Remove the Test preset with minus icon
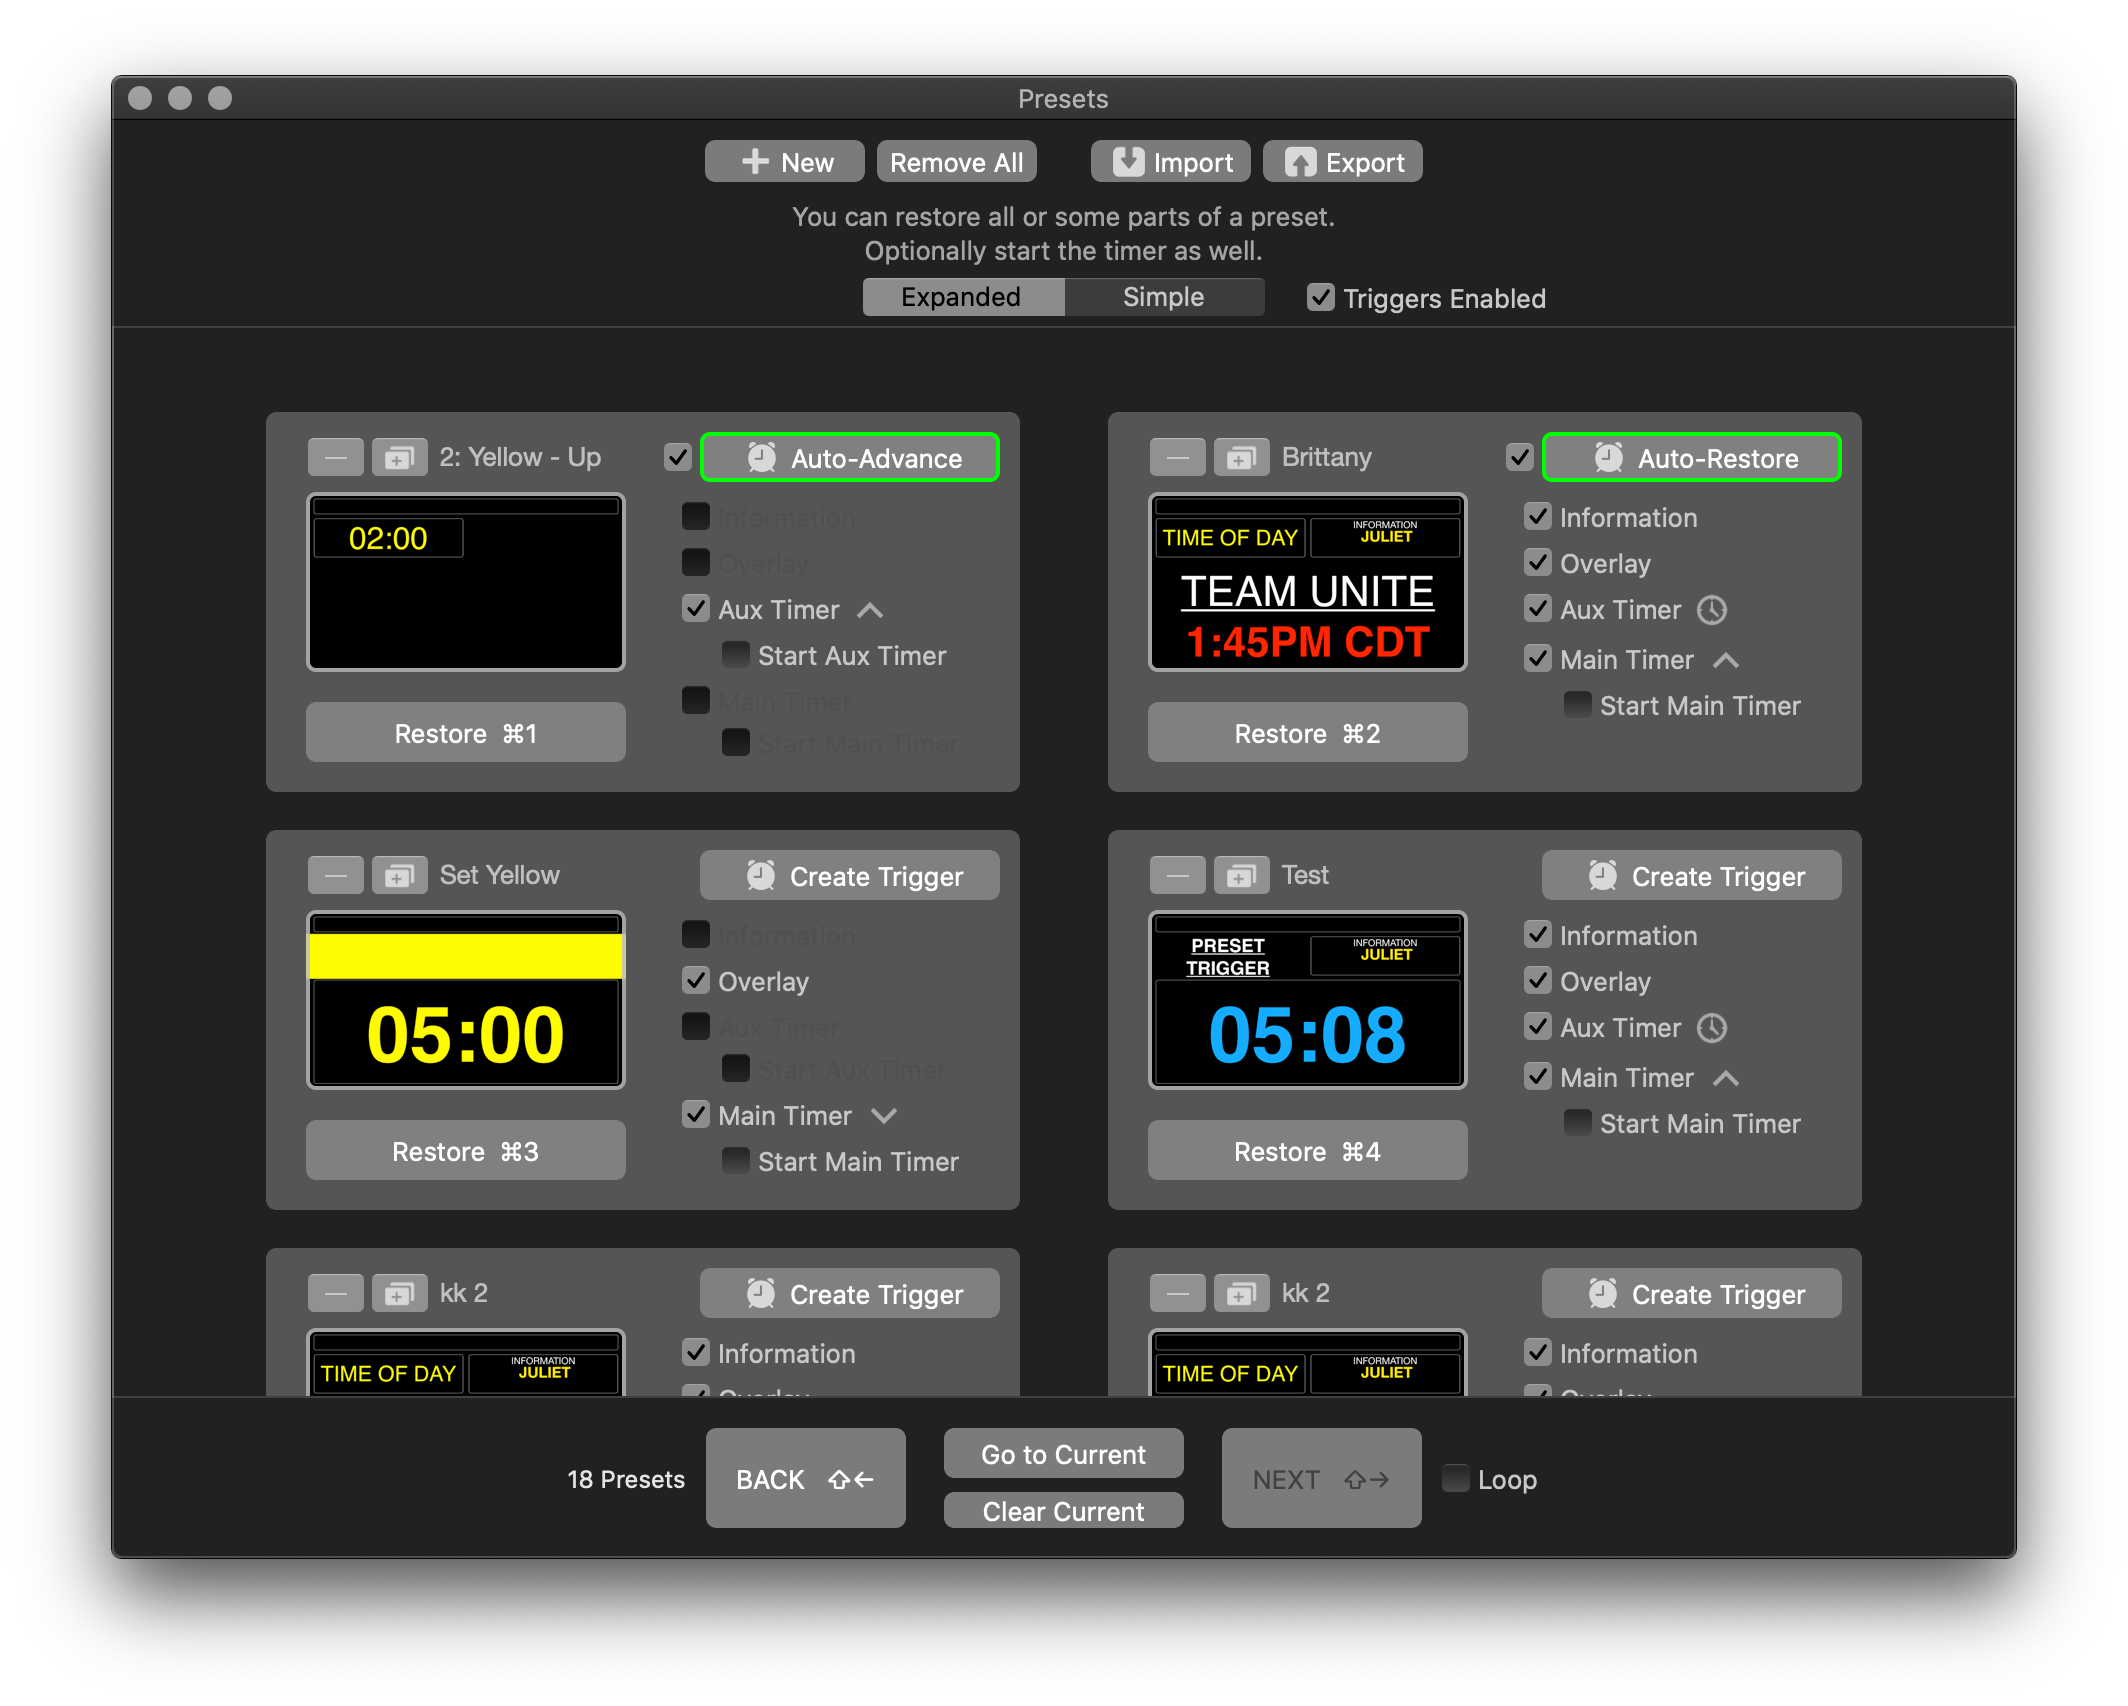 click(1178, 876)
